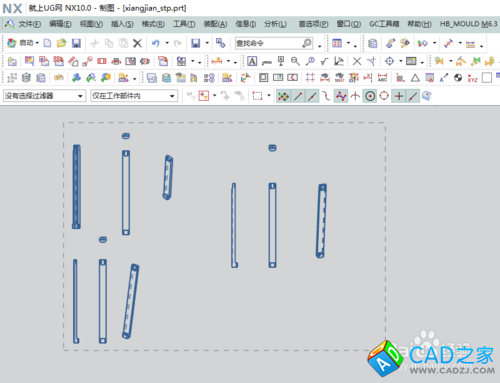Click the Point on Face snap icon

427,96
